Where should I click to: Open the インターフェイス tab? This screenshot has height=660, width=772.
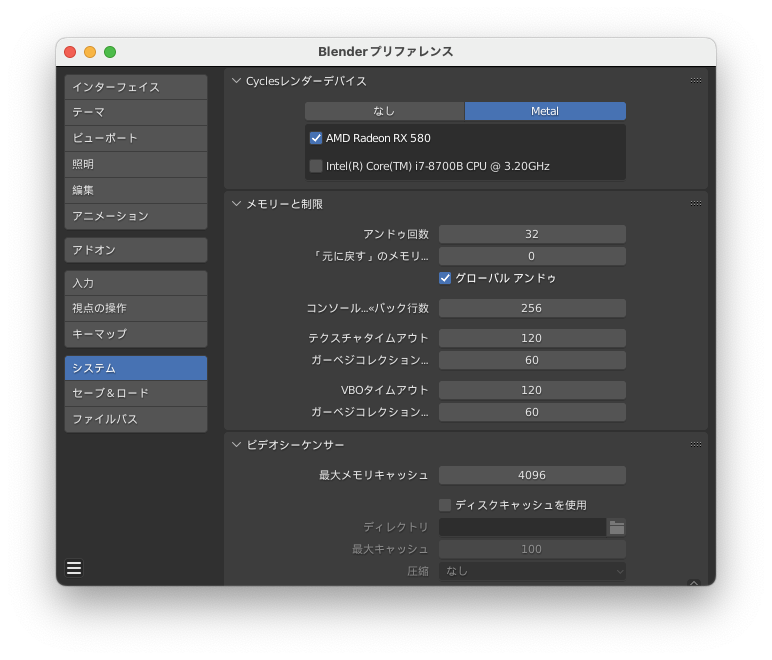(x=136, y=88)
